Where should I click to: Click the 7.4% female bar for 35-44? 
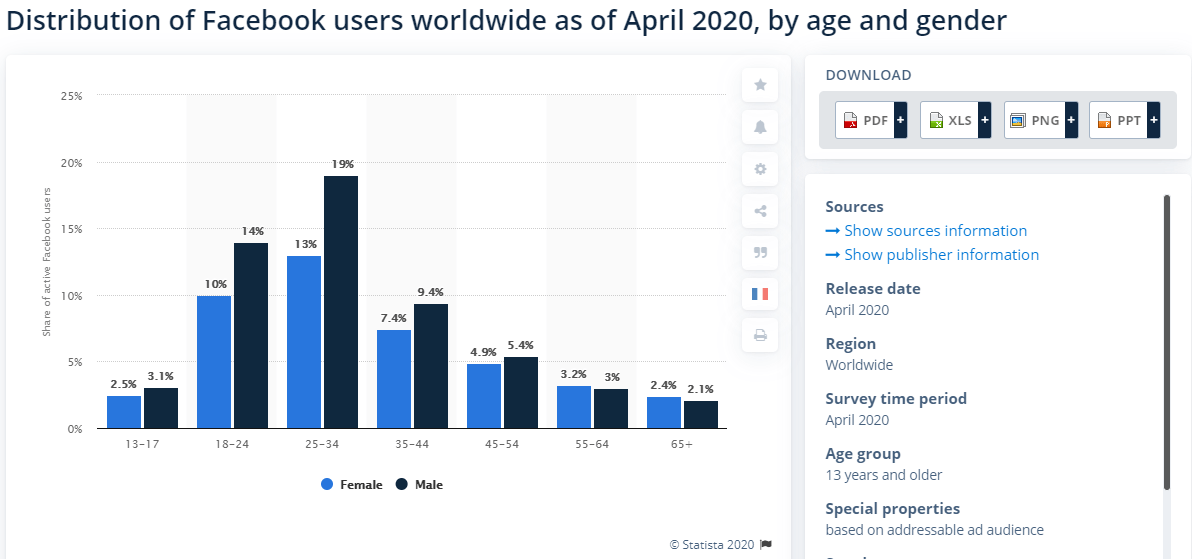click(394, 379)
